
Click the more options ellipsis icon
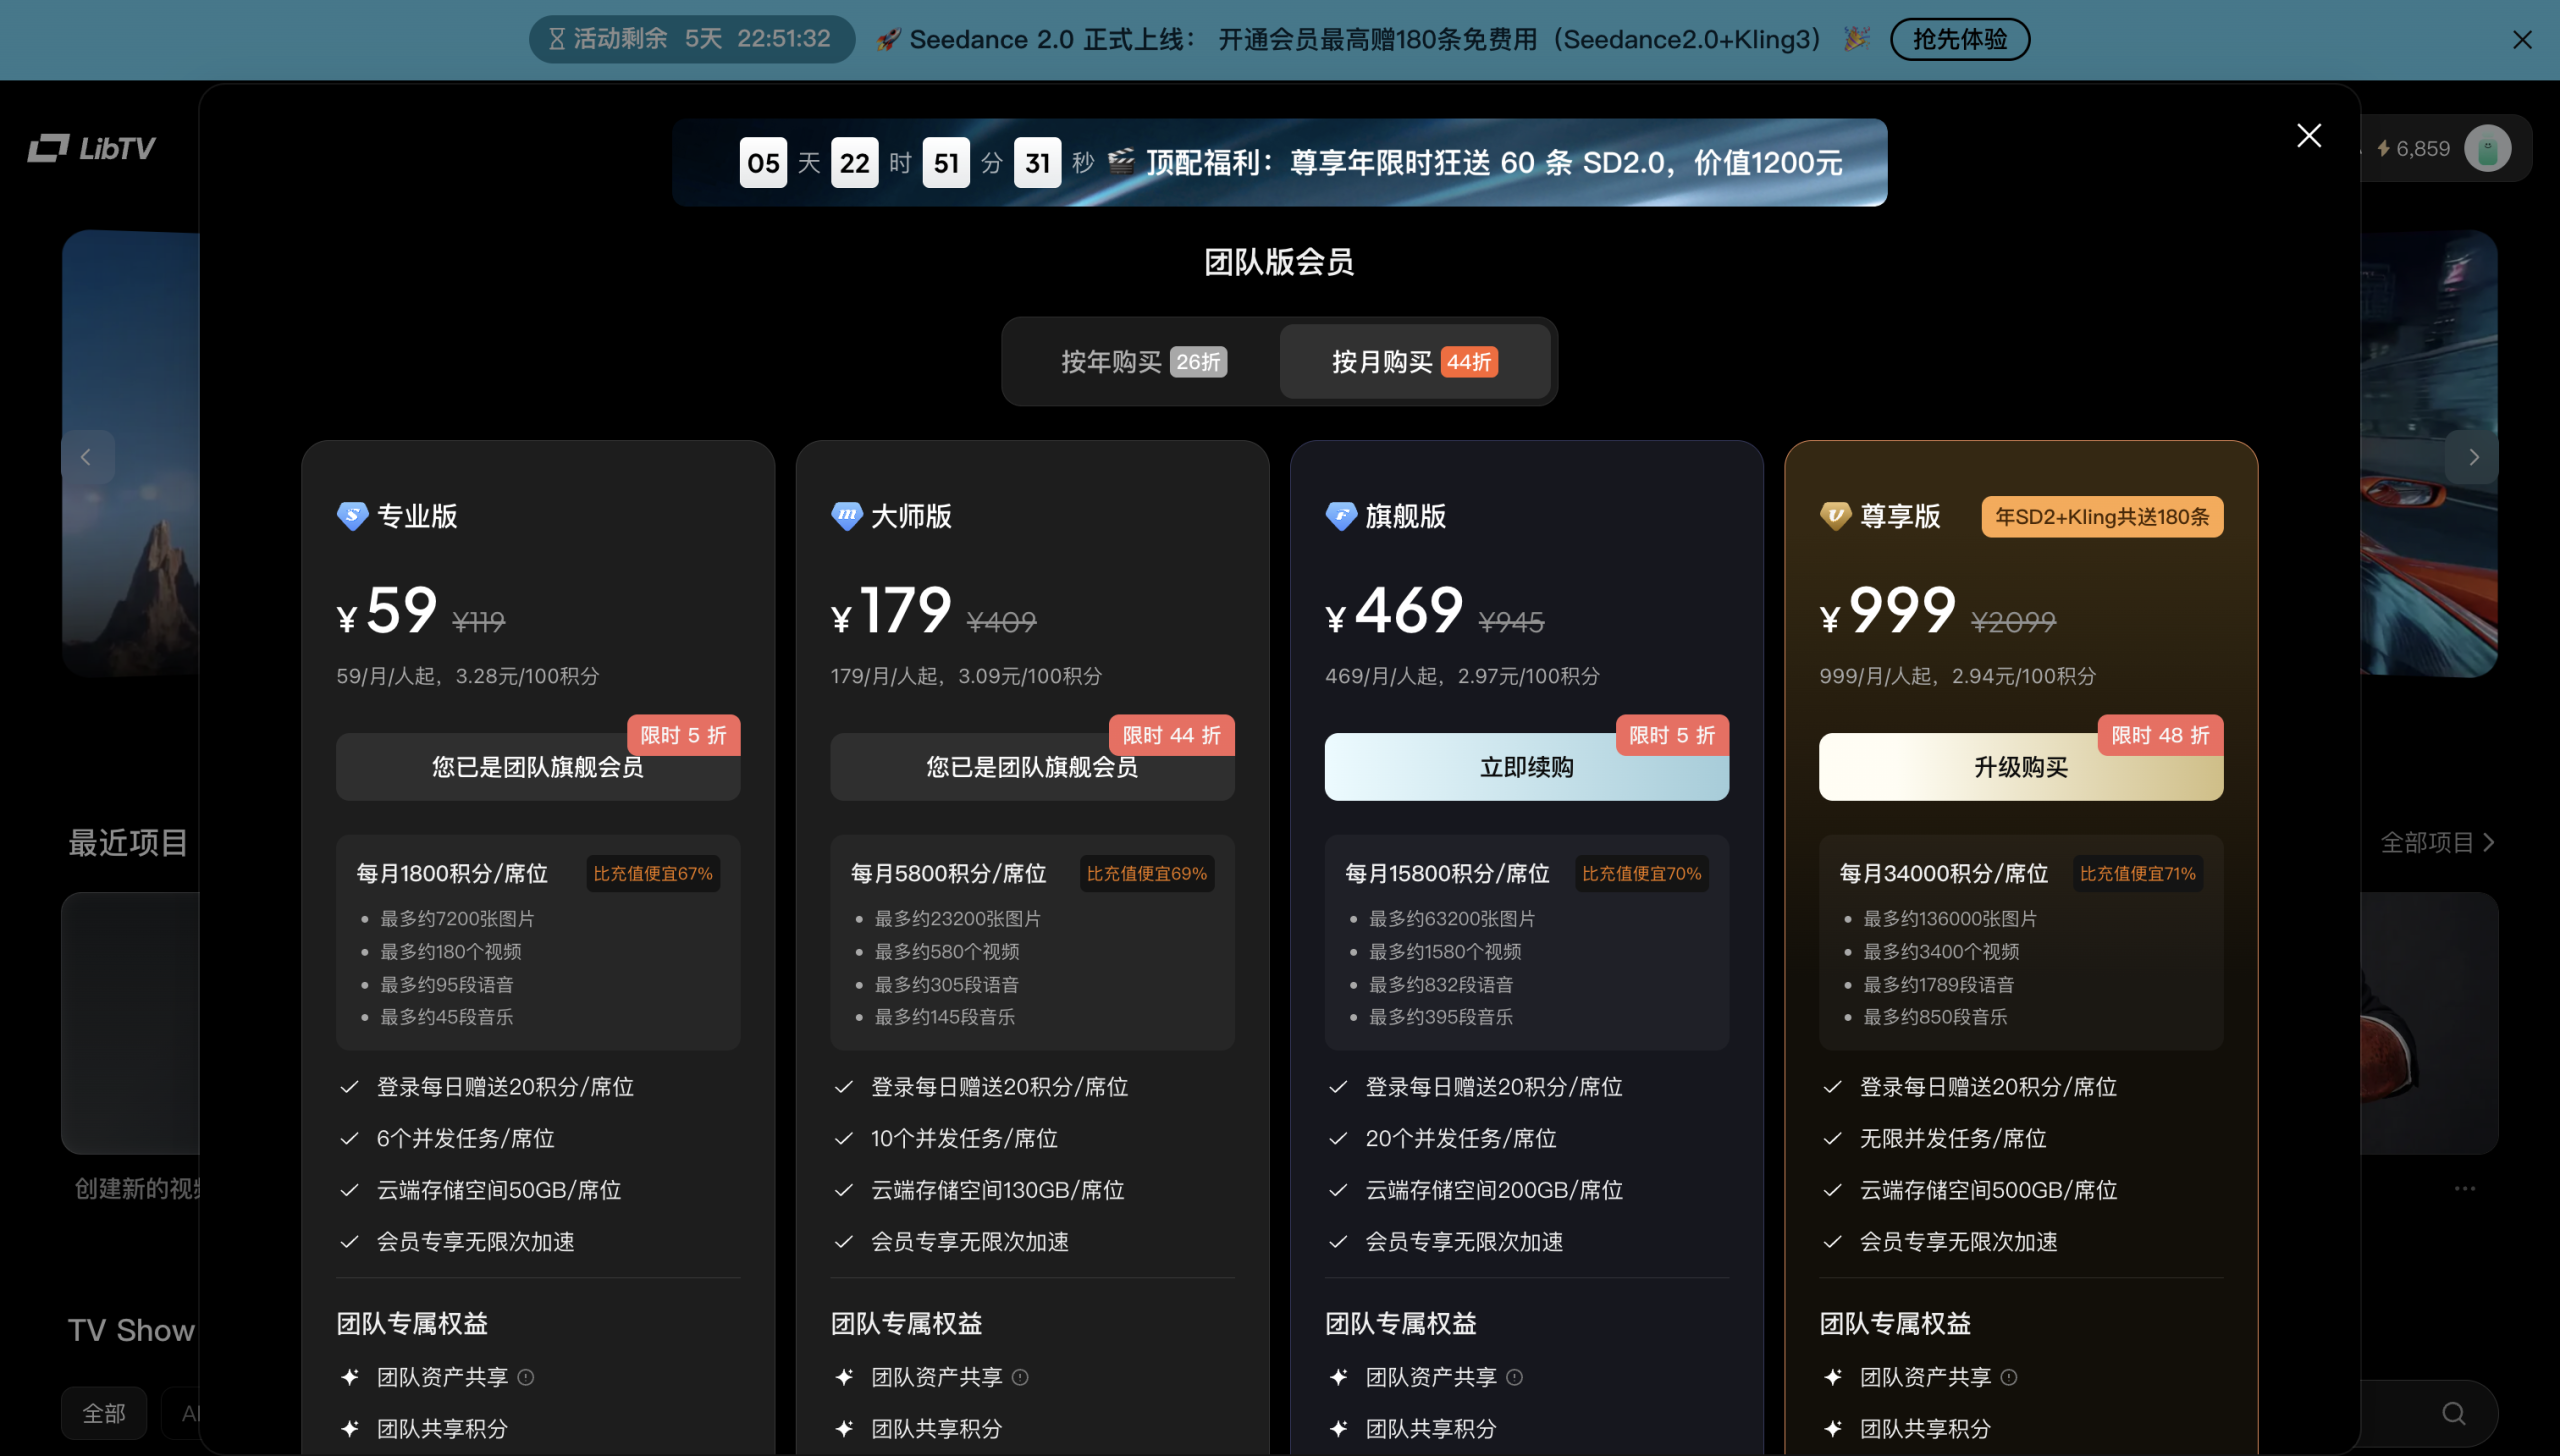(x=2465, y=1188)
